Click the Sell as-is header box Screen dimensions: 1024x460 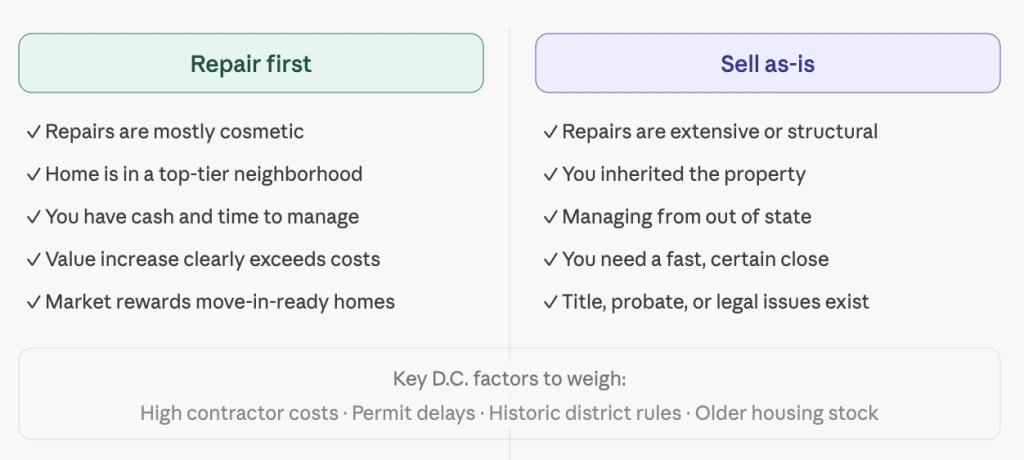pyautogui.click(x=767, y=63)
